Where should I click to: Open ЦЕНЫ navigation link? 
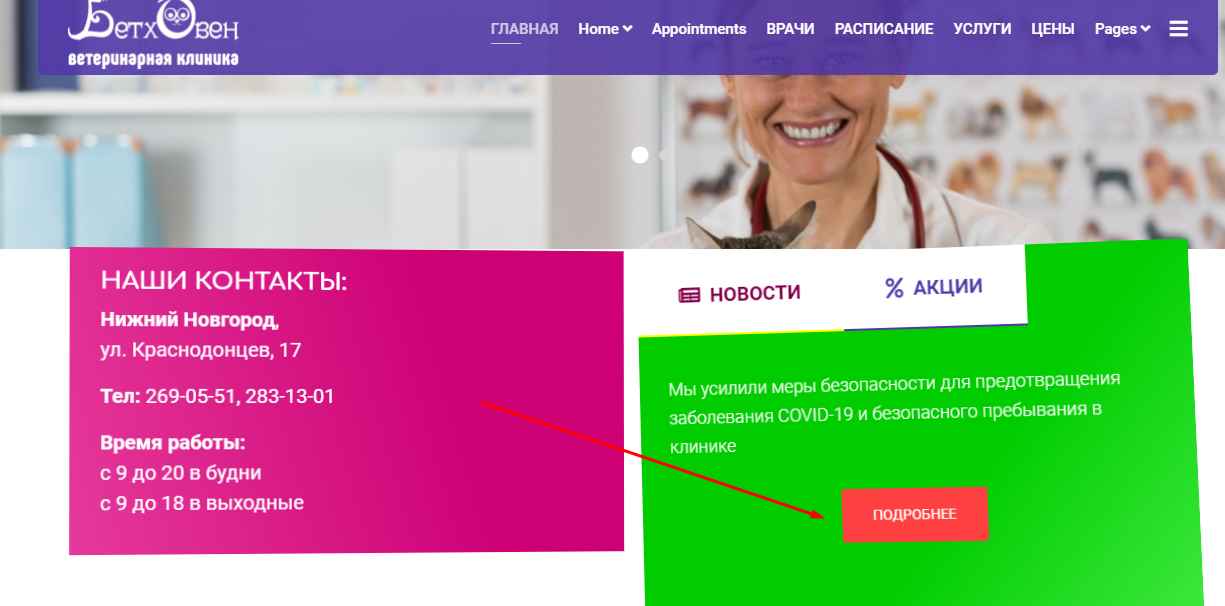[x=1053, y=29]
